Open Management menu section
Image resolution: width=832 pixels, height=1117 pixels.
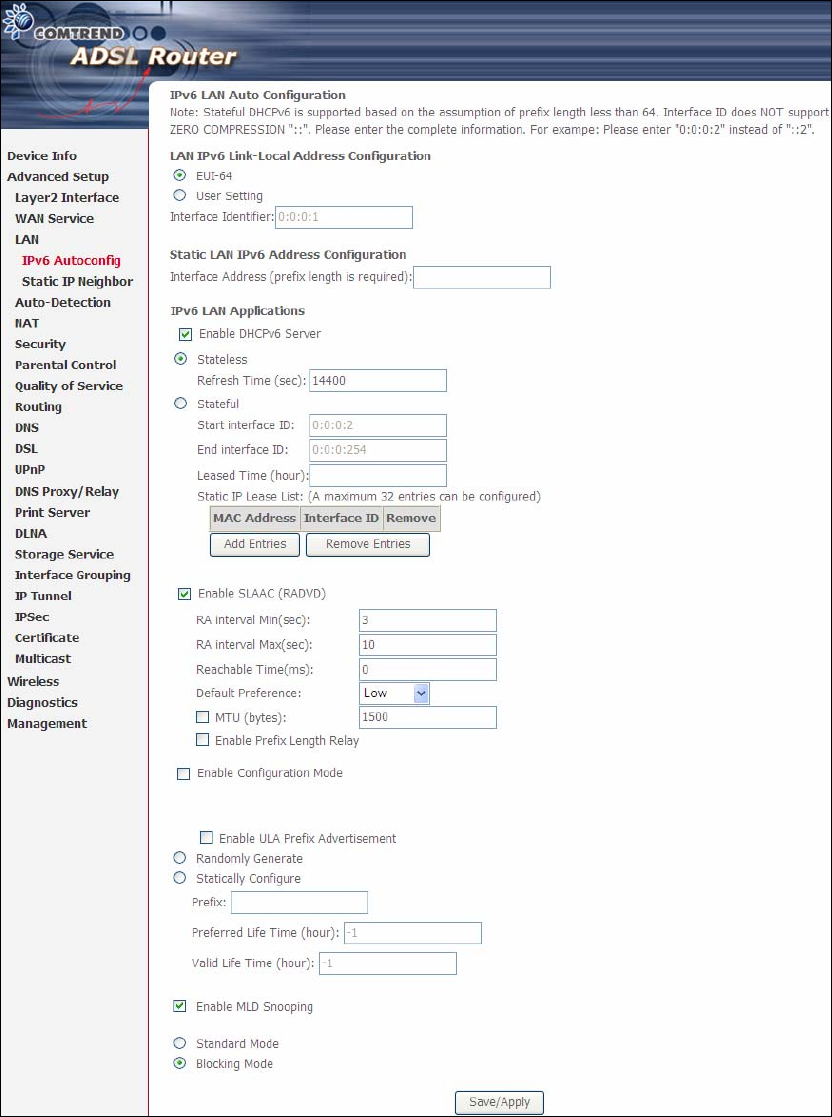click(47, 724)
